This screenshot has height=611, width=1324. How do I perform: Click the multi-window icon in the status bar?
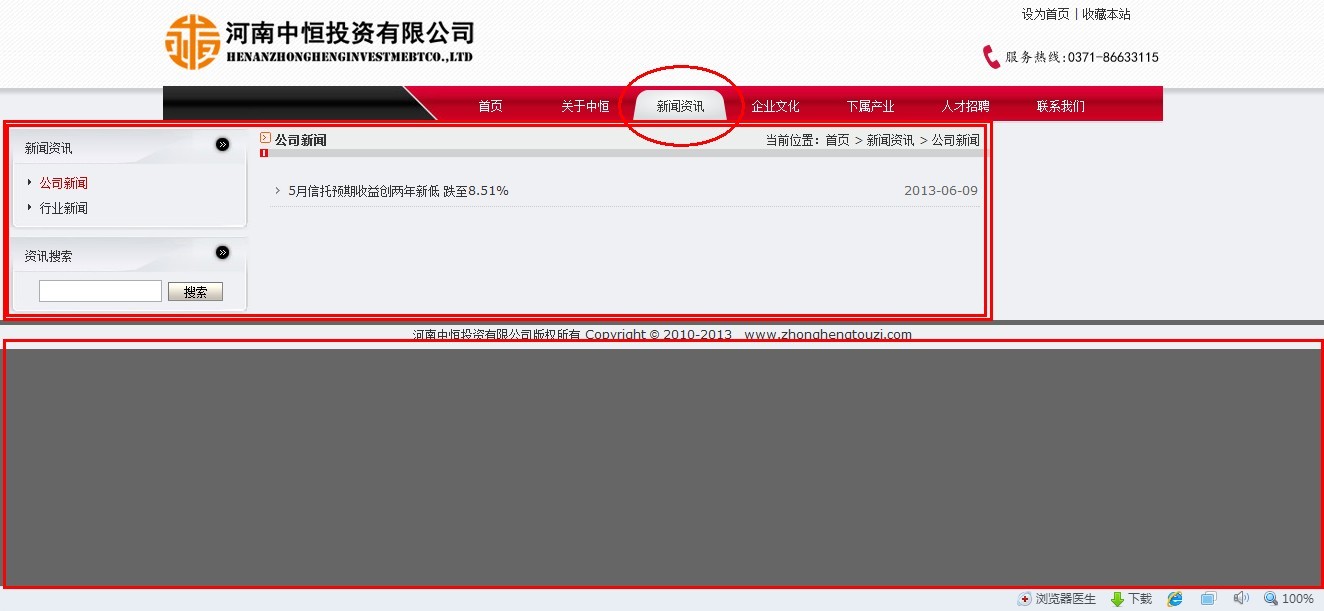pos(1208,599)
